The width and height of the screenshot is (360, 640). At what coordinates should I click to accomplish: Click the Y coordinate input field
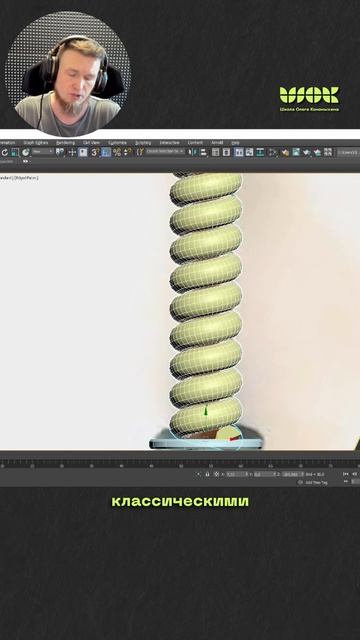coord(265,474)
